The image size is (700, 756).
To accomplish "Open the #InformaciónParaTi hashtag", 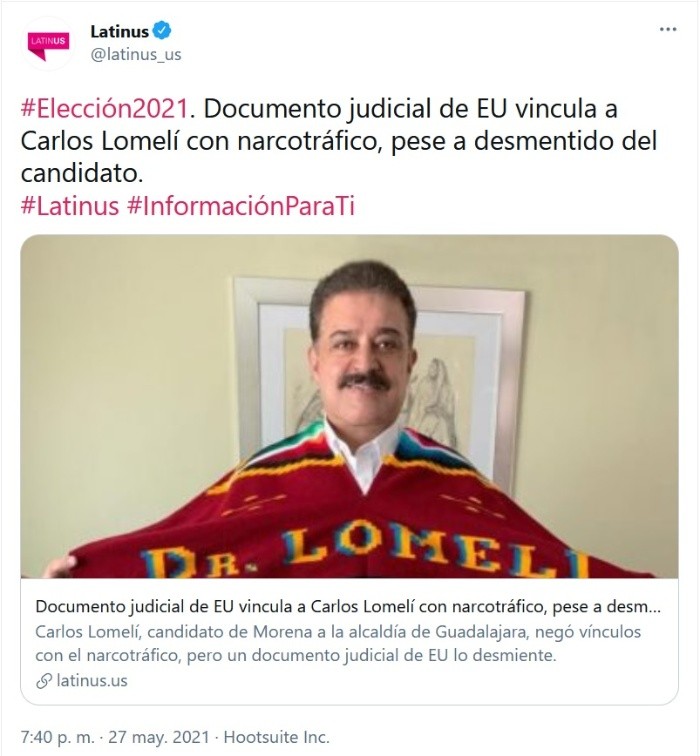I will (x=241, y=205).
